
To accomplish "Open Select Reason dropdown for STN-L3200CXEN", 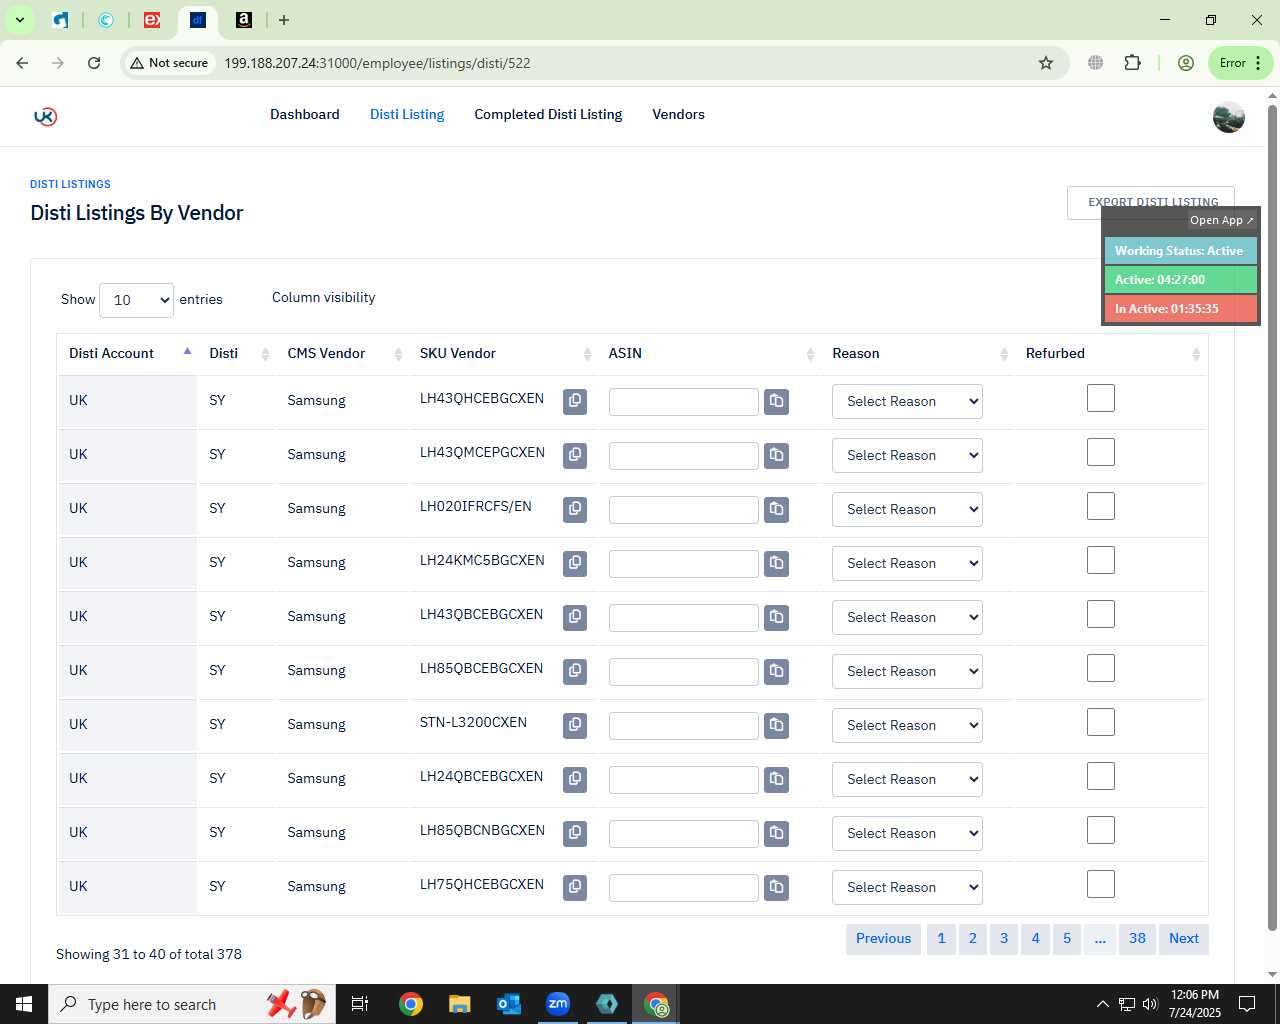I will coord(907,725).
